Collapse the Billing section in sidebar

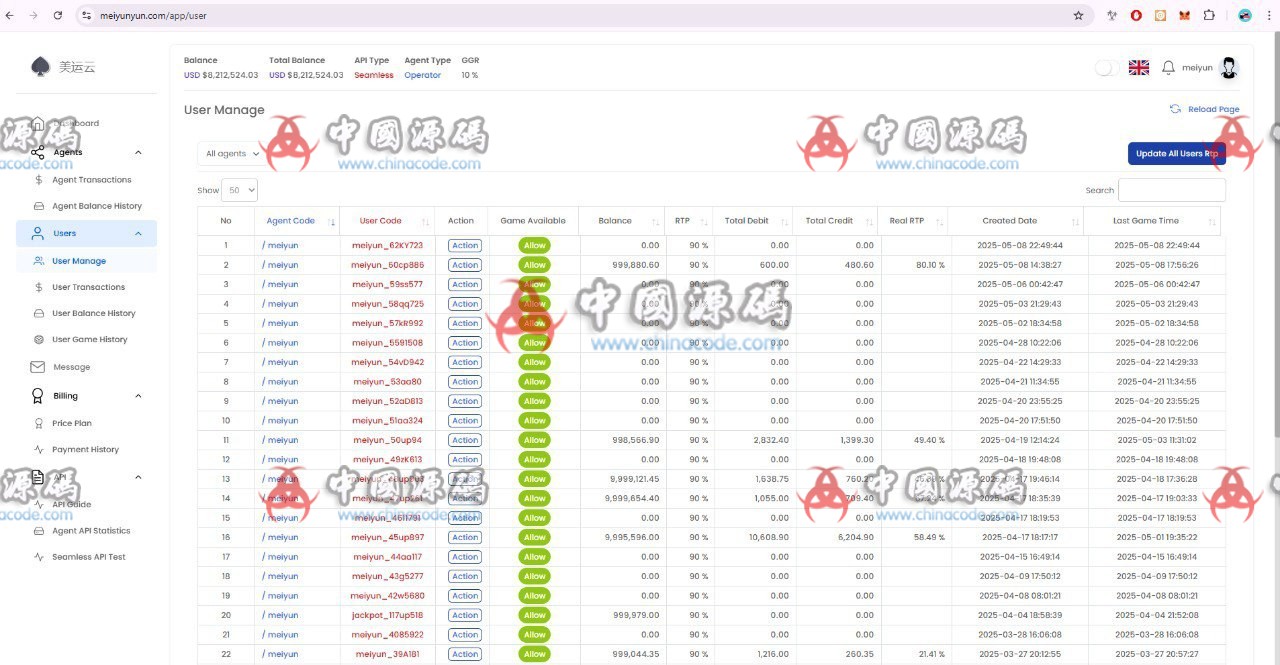click(138, 396)
